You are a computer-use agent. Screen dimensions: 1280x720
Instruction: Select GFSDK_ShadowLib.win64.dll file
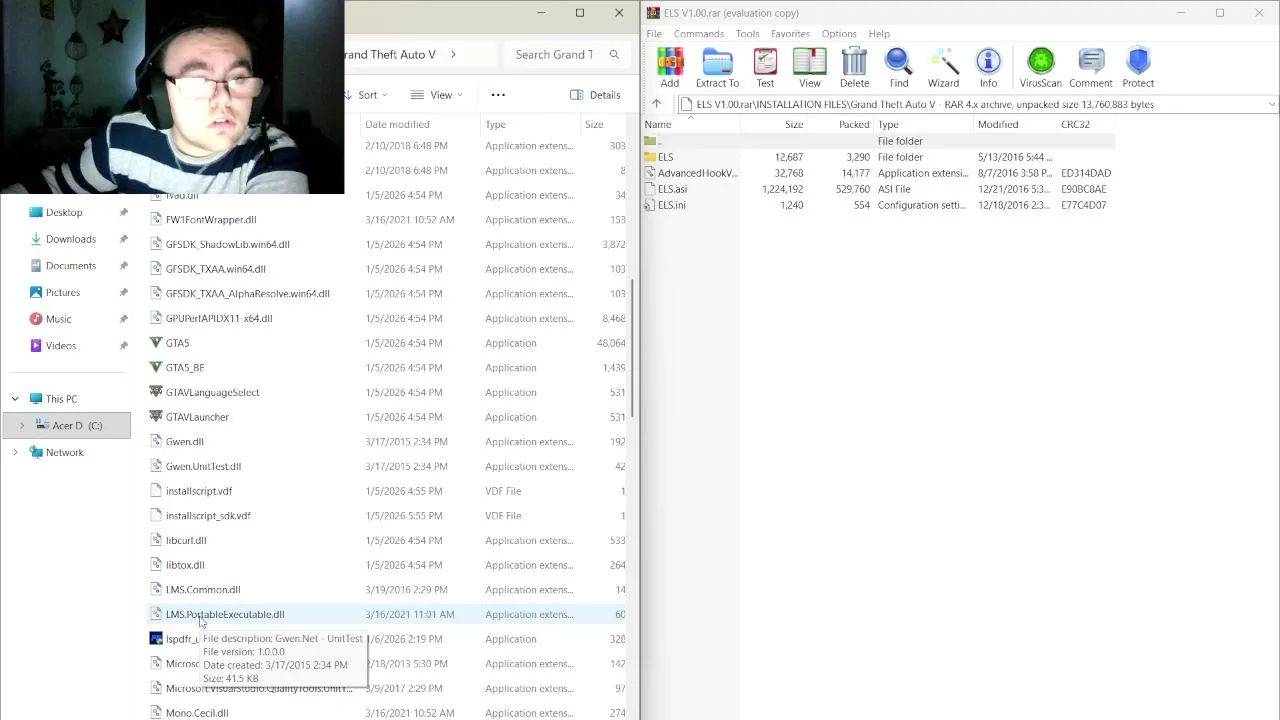point(228,245)
